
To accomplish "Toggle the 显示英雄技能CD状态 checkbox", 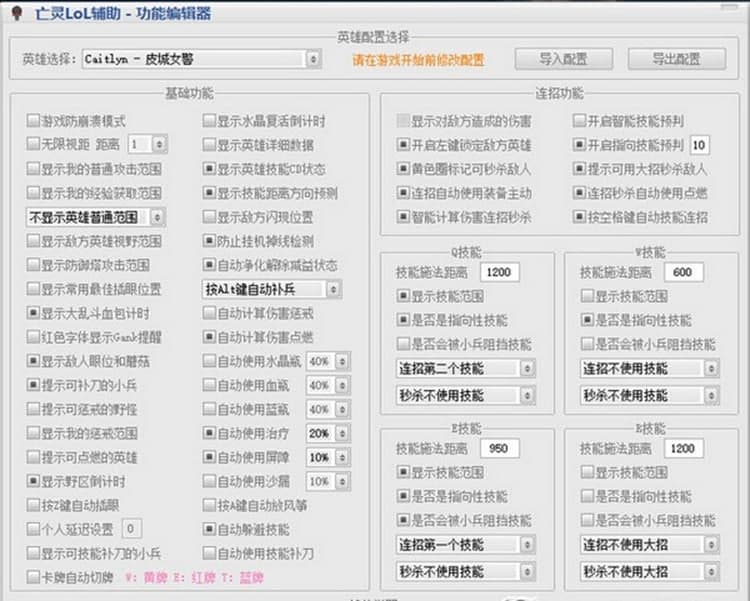I will (x=209, y=169).
